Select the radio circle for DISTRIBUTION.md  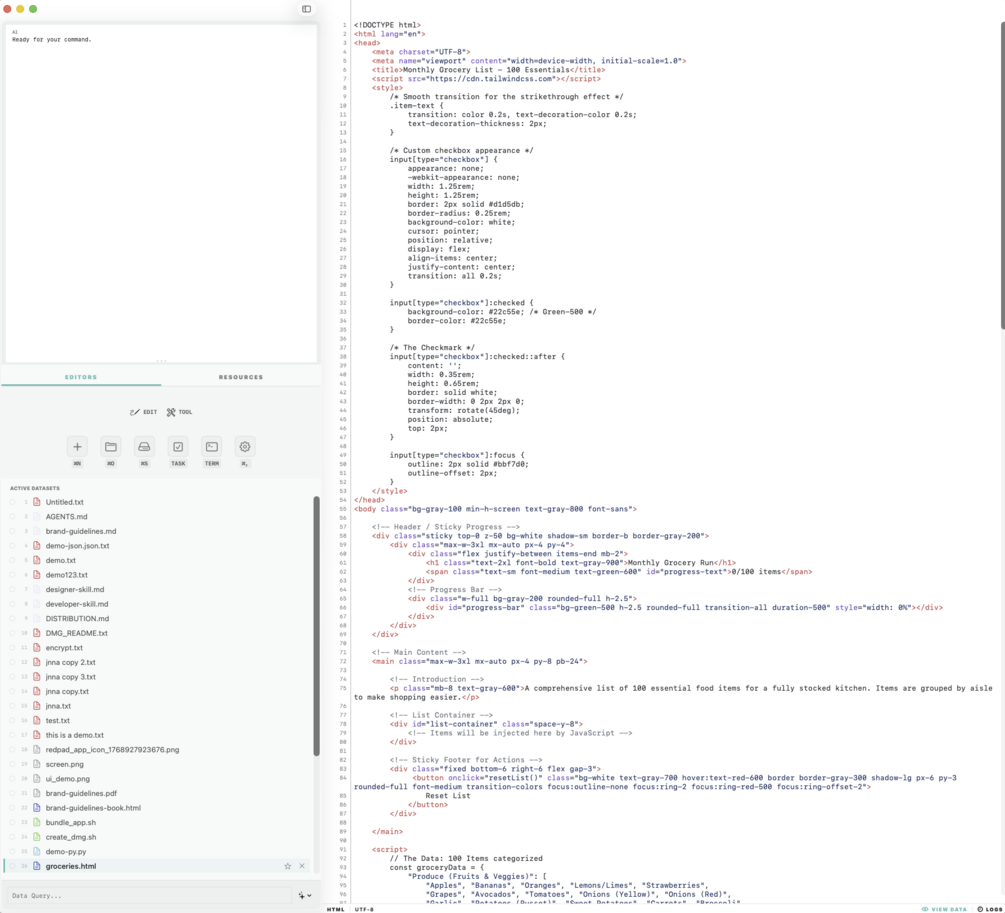point(12,619)
